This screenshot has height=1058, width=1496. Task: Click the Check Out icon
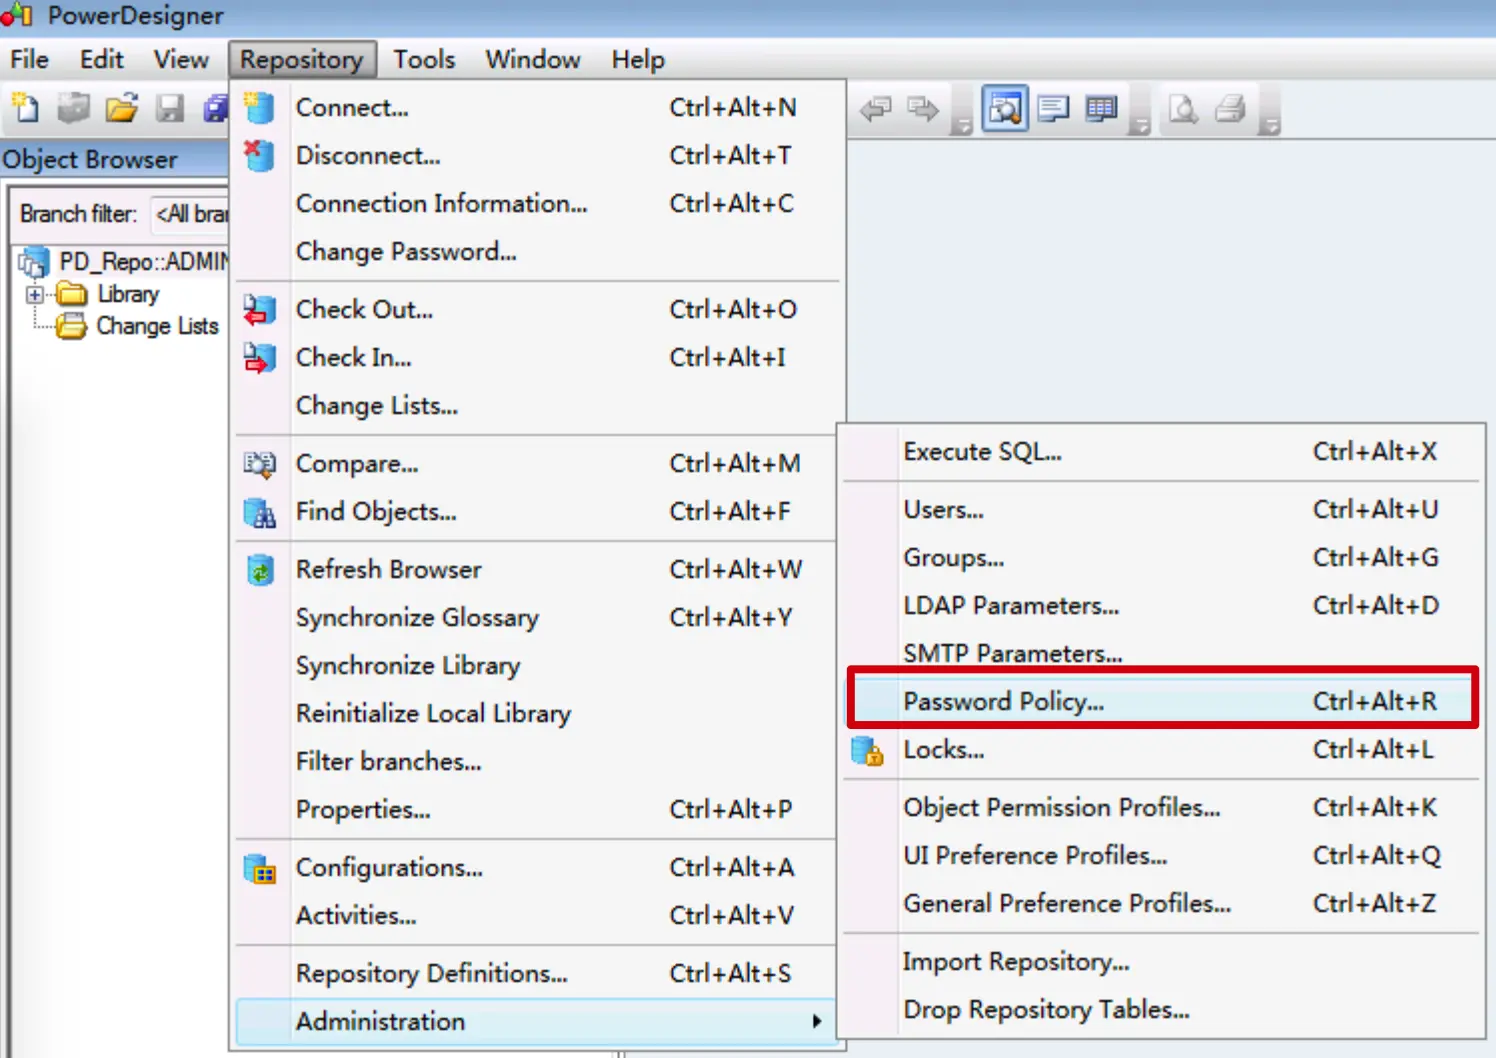pyautogui.click(x=259, y=309)
